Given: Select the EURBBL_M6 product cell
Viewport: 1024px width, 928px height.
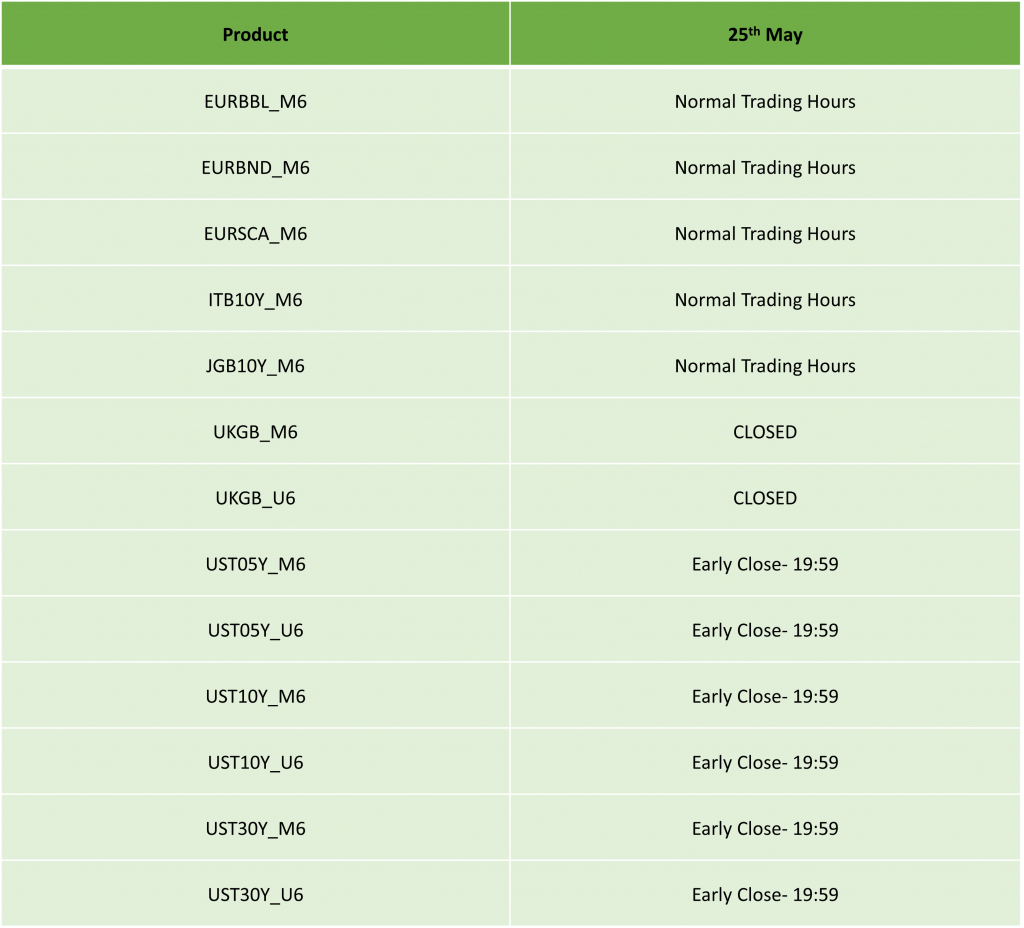Looking at the screenshot, I should point(255,101).
